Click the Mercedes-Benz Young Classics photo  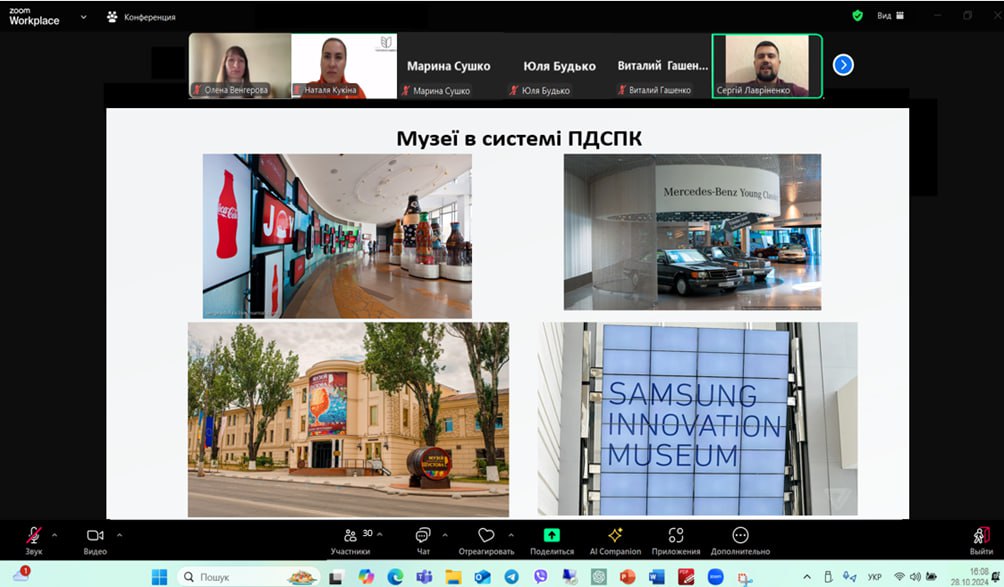point(692,232)
